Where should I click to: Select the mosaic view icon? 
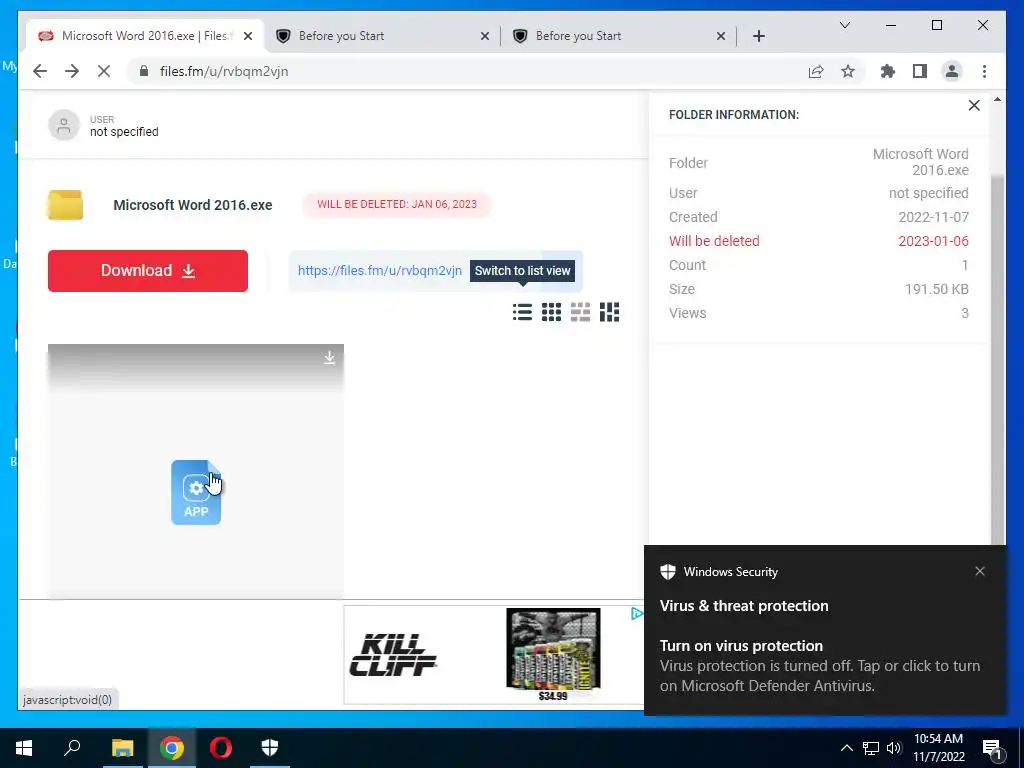point(609,312)
